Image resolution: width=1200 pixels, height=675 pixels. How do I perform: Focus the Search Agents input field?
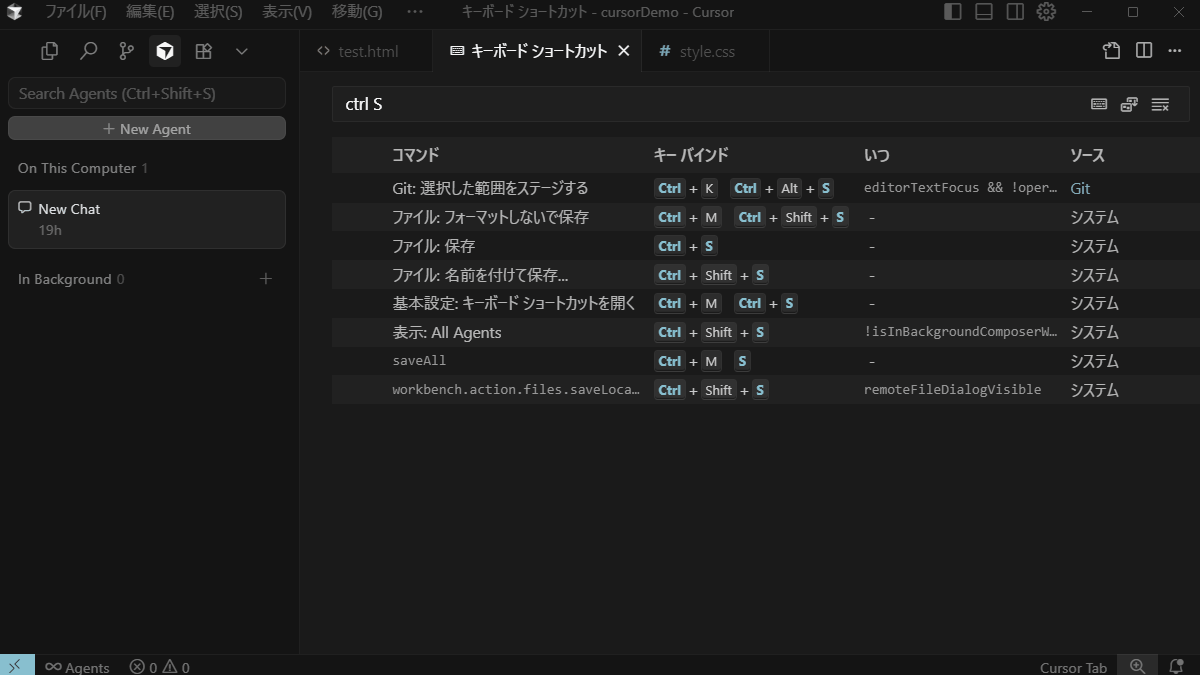point(147,93)
